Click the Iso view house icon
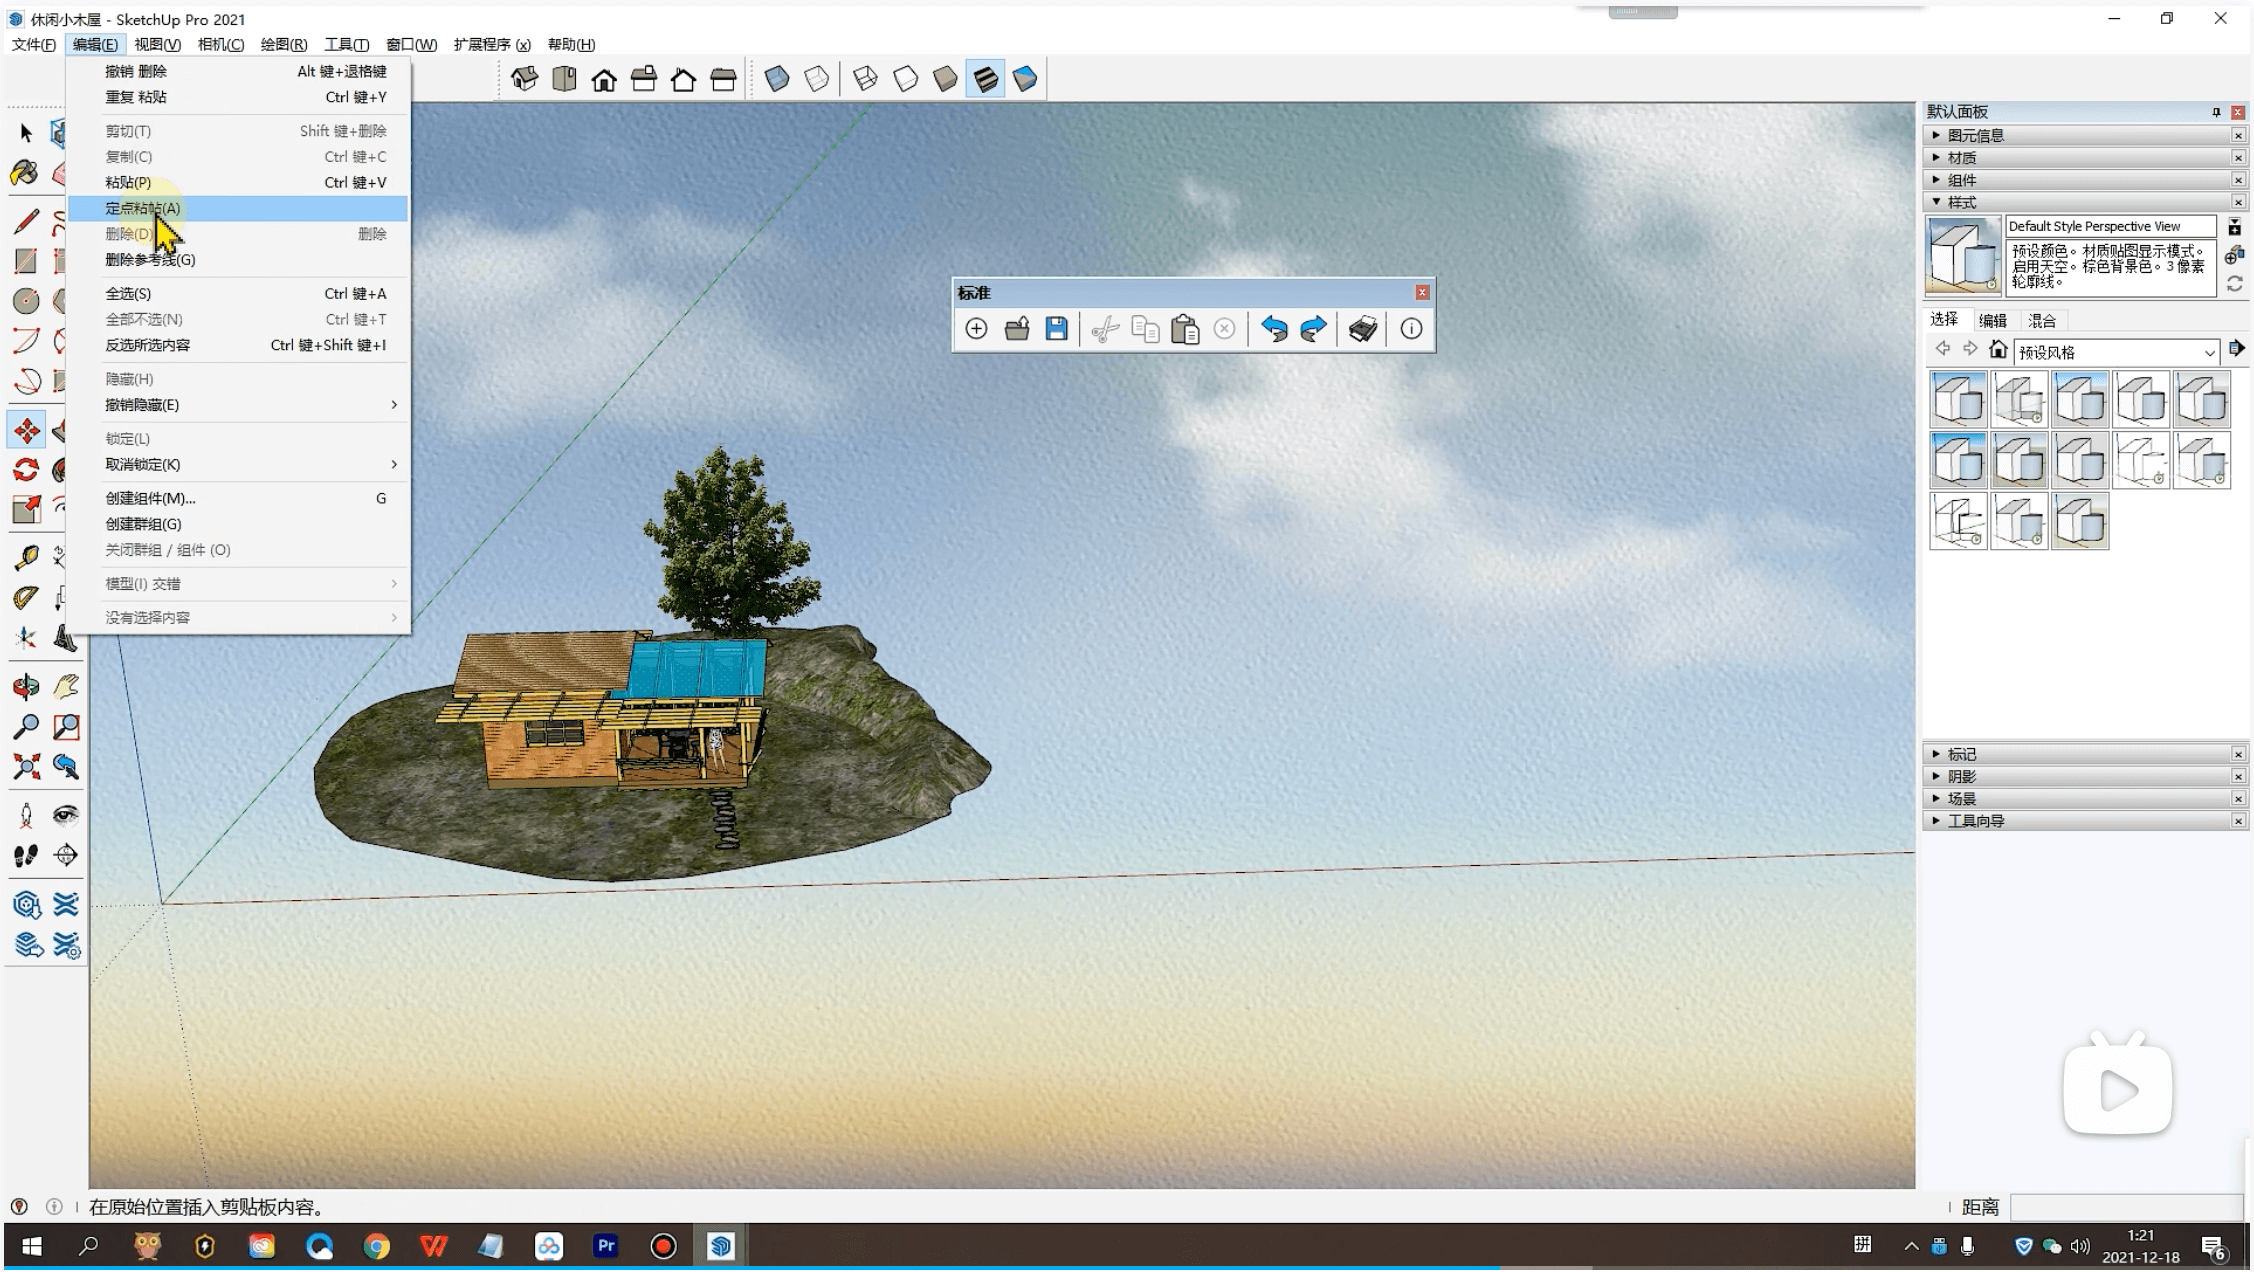The image size is (2254, 1272). click(524, 79)
